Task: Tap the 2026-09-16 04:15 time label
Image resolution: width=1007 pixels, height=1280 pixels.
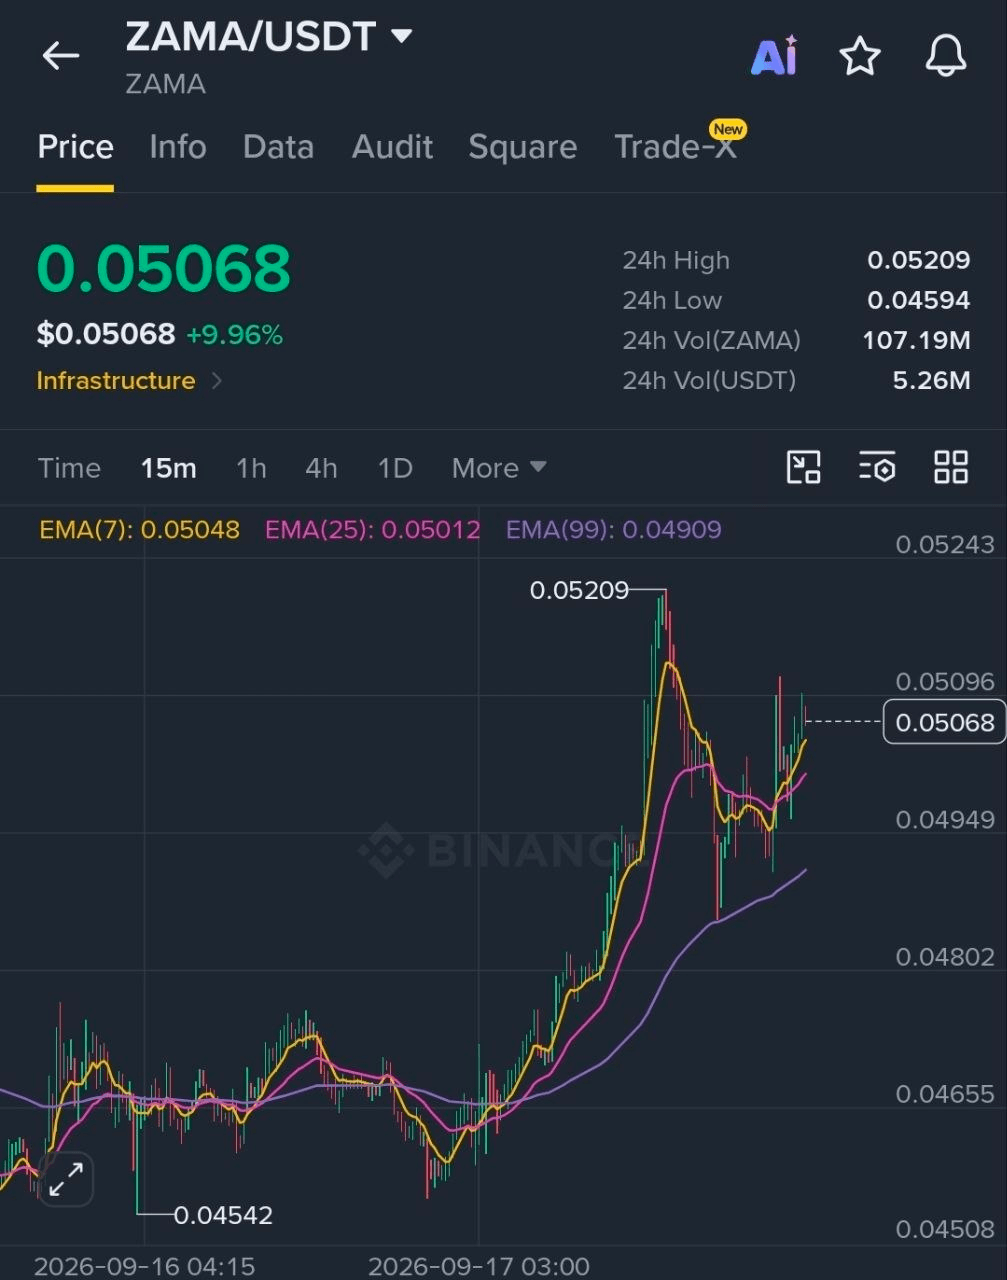Action: [144, 1266]
